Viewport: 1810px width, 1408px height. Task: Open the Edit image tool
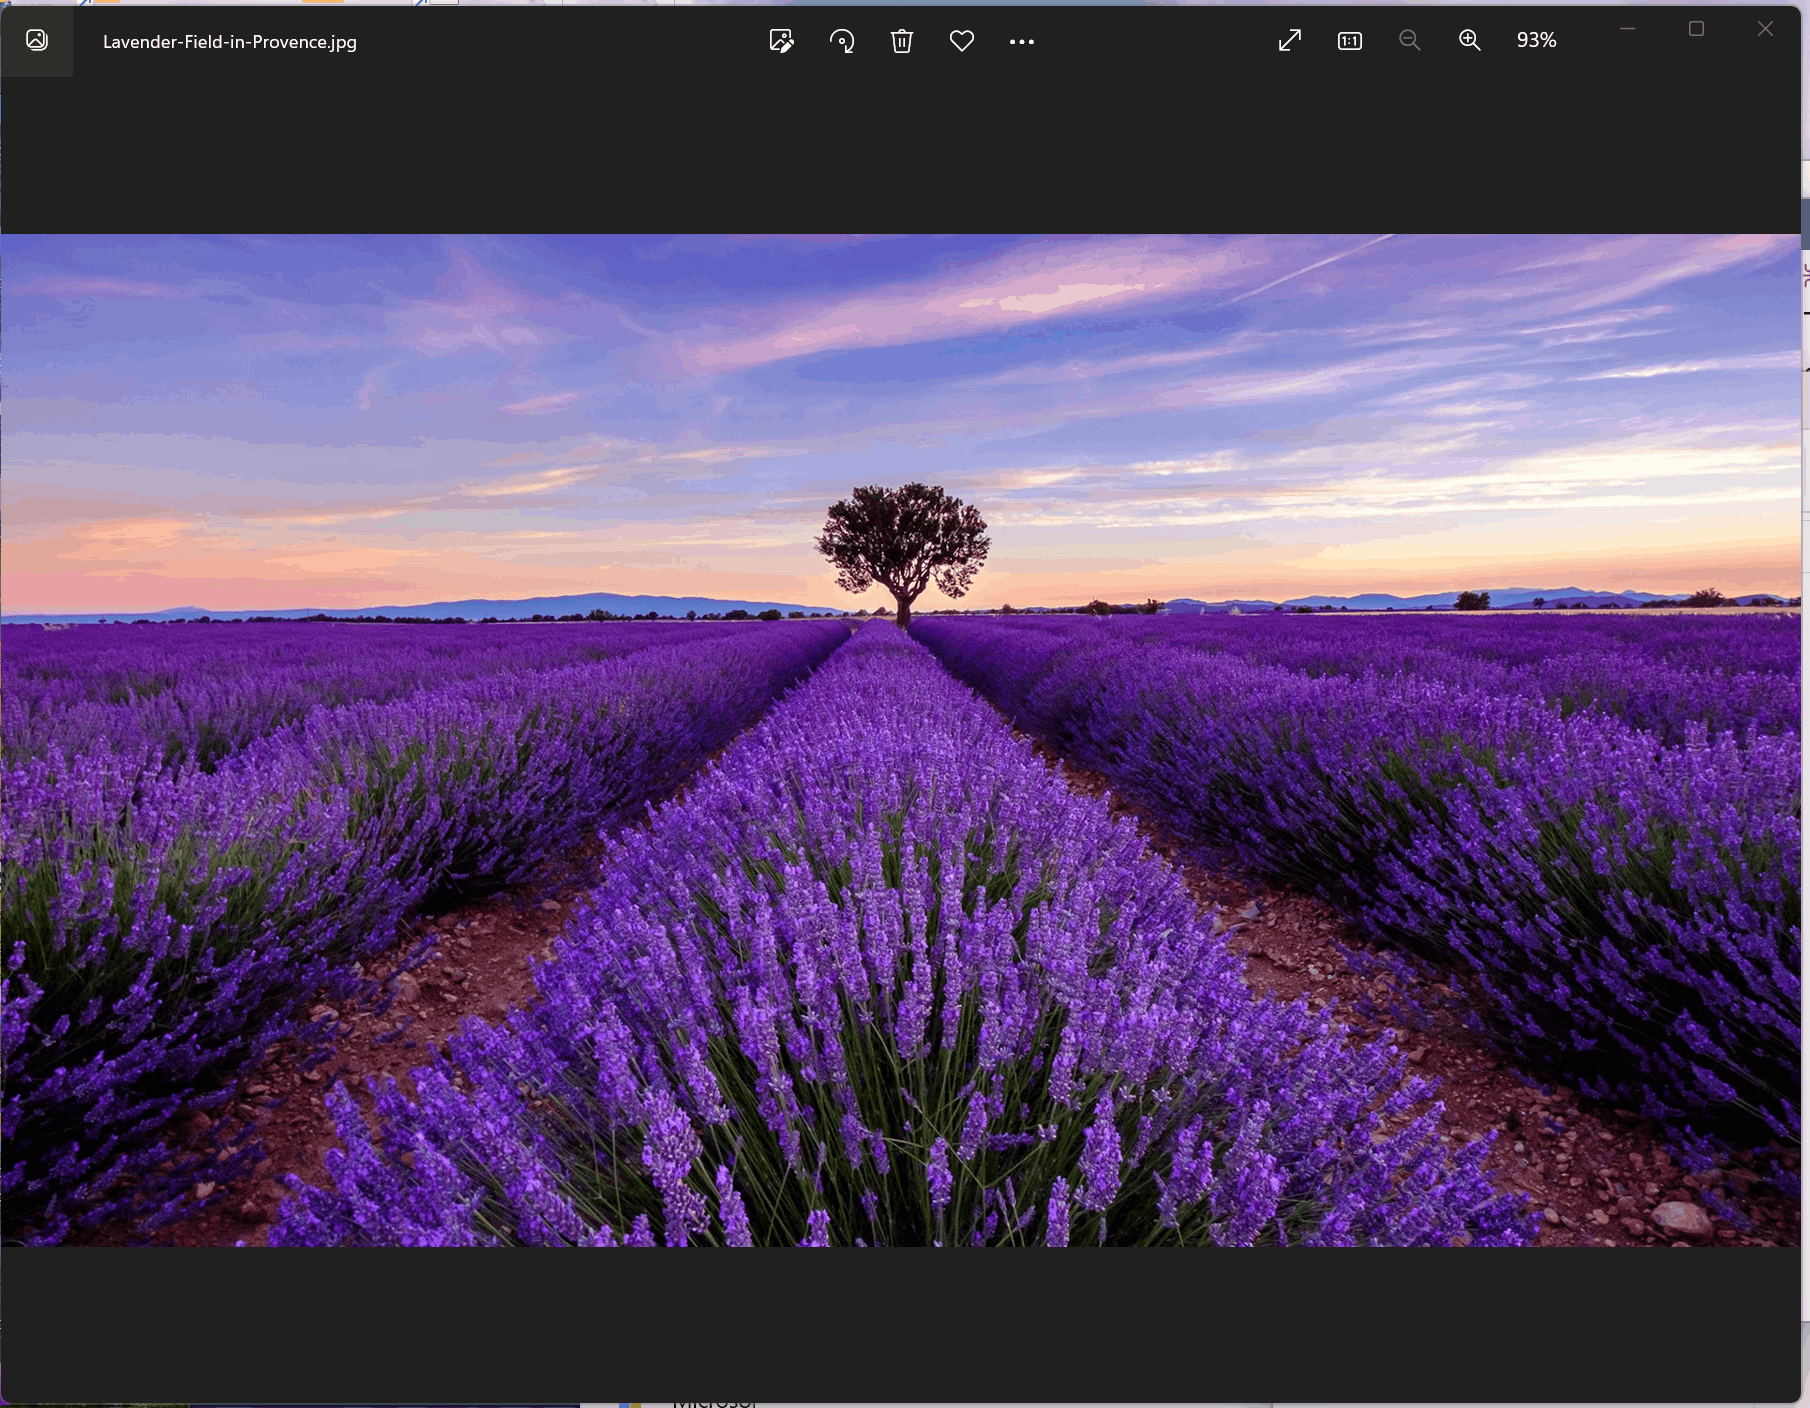[x=781, y=41]
